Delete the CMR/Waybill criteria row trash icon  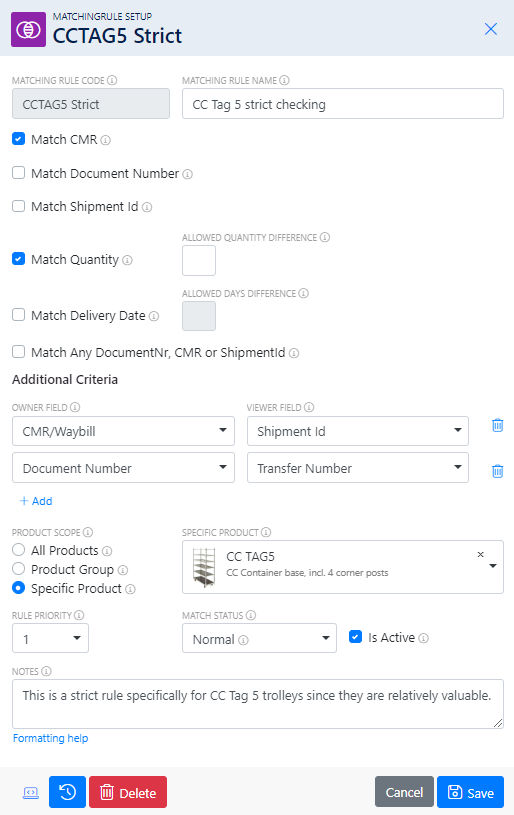pyautogui.click(x=497, y=426)
